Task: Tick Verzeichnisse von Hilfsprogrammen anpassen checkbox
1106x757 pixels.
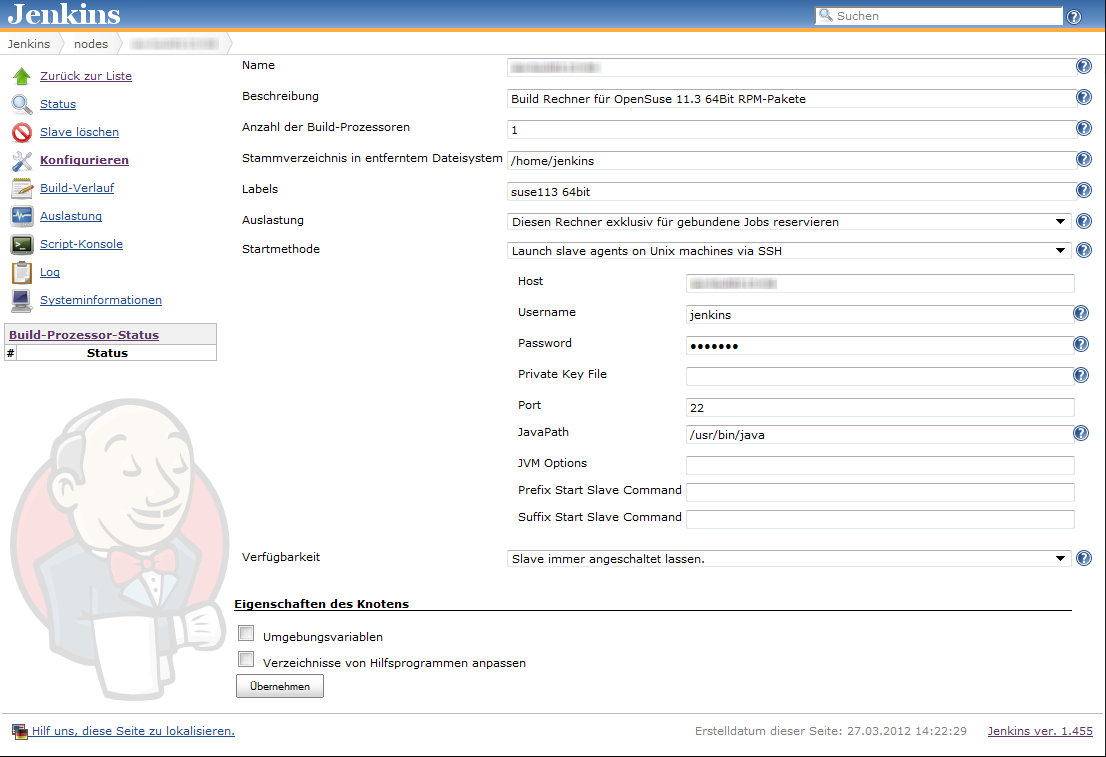Action: click(x=246, y=660)
